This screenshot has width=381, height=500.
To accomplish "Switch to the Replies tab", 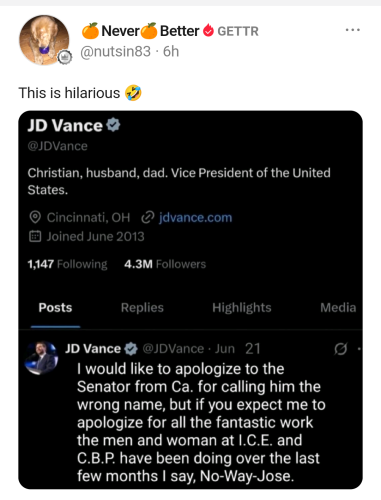I will tap(142, 307).
